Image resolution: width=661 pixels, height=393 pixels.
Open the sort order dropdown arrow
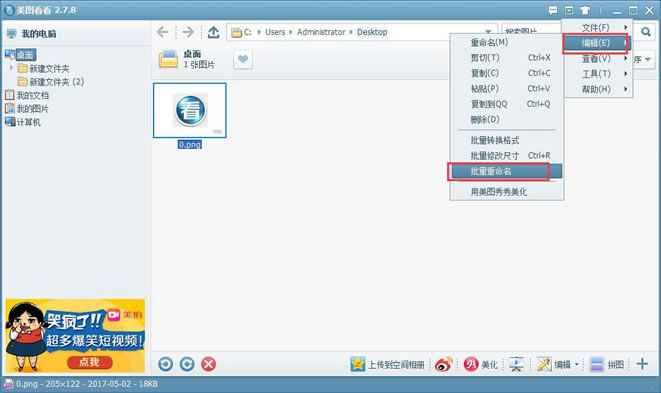648,59
